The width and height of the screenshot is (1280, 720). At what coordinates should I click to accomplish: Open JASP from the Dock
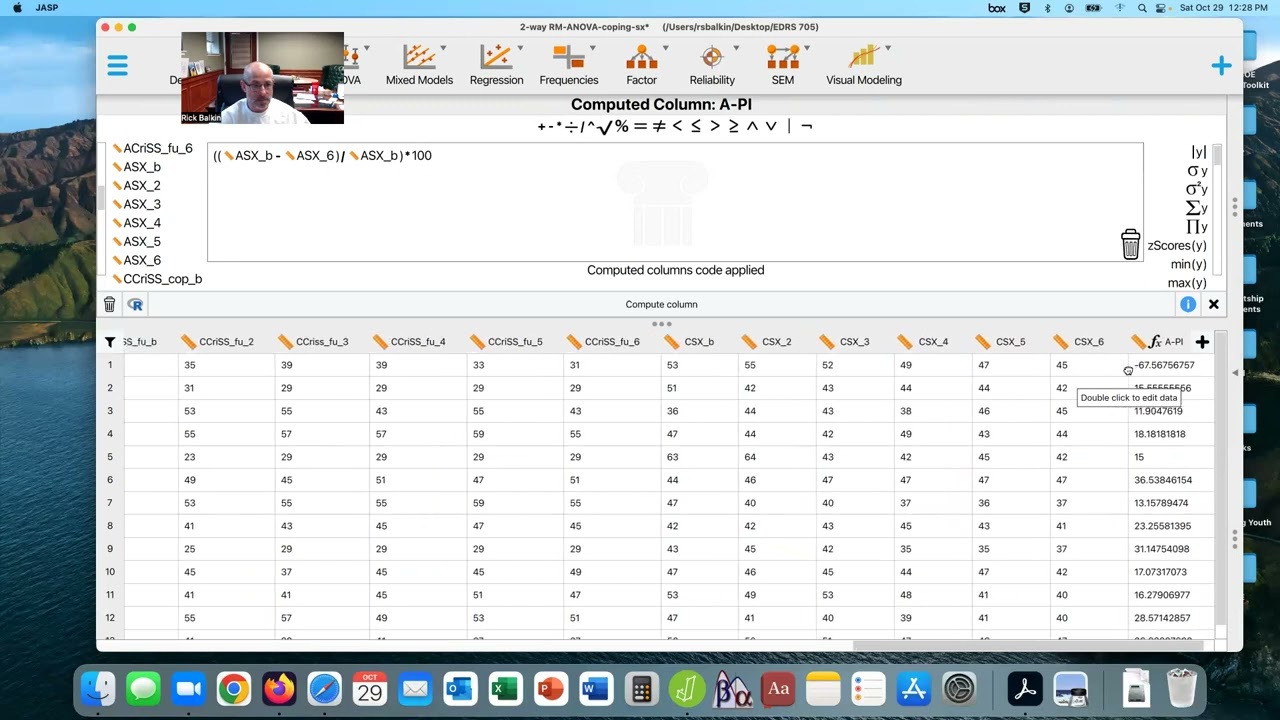pyautogui.click(x=687, y=689)
